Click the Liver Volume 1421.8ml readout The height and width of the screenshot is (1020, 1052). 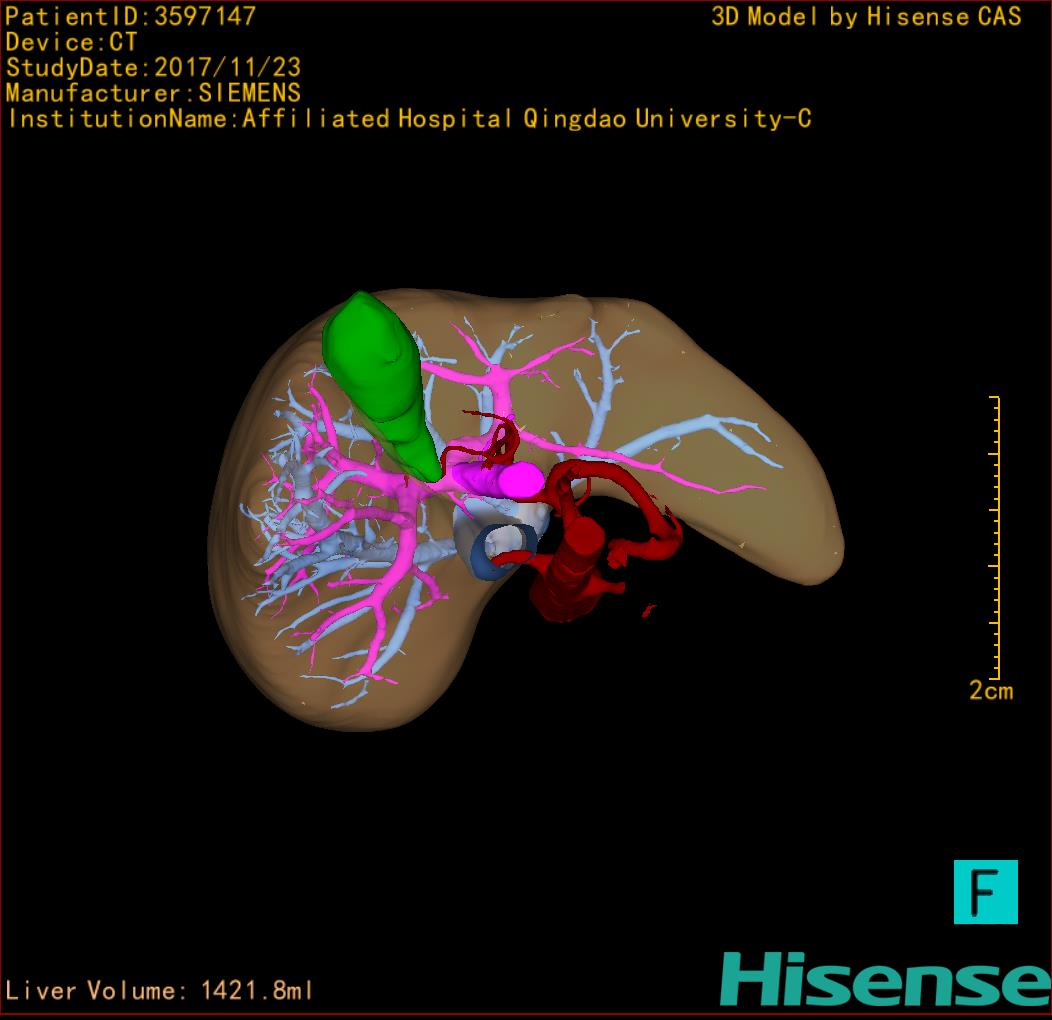tap(160, 991)
